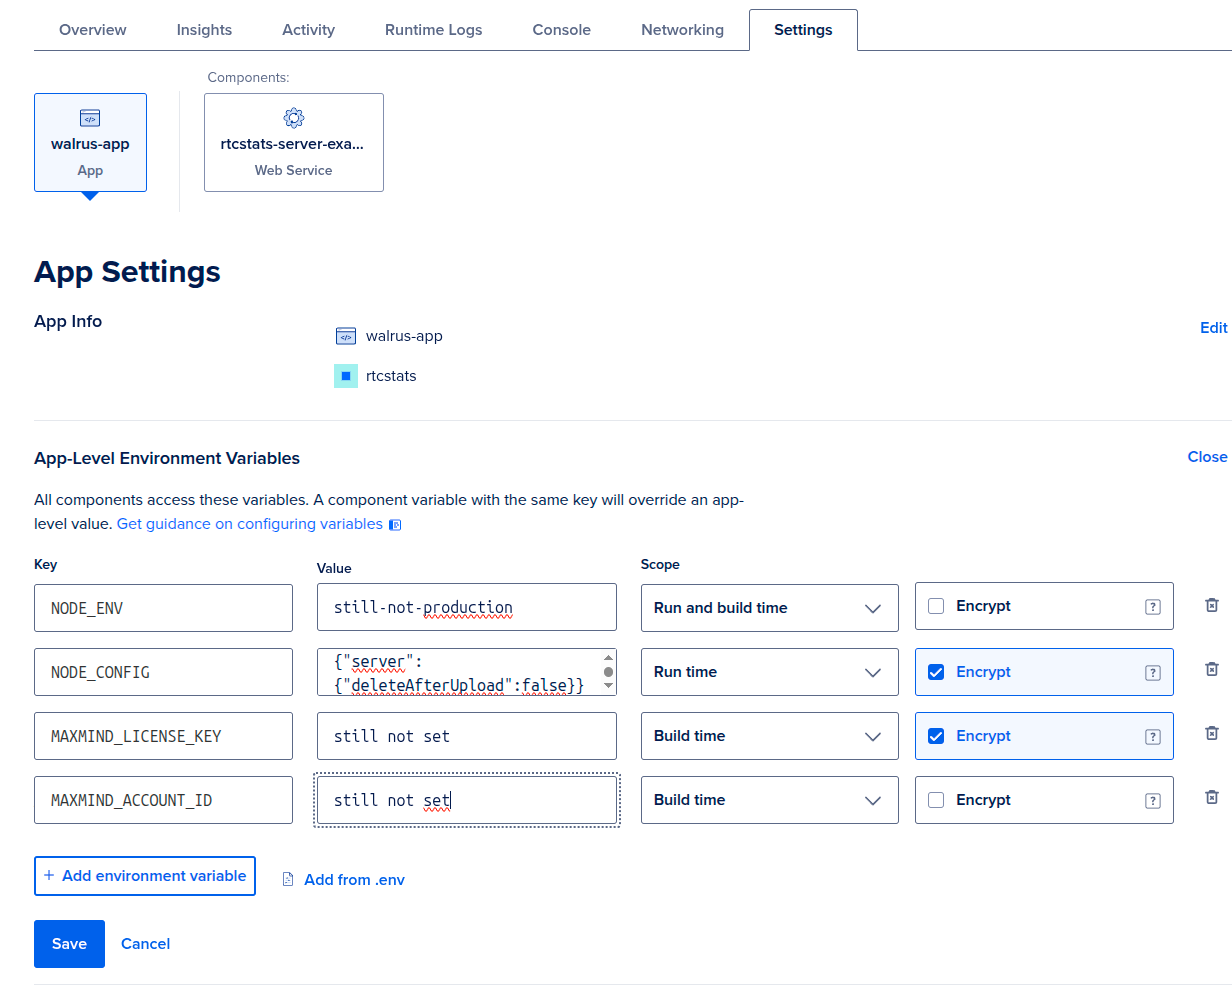Click the NODE_ENV key field

[x=163, y=608]
